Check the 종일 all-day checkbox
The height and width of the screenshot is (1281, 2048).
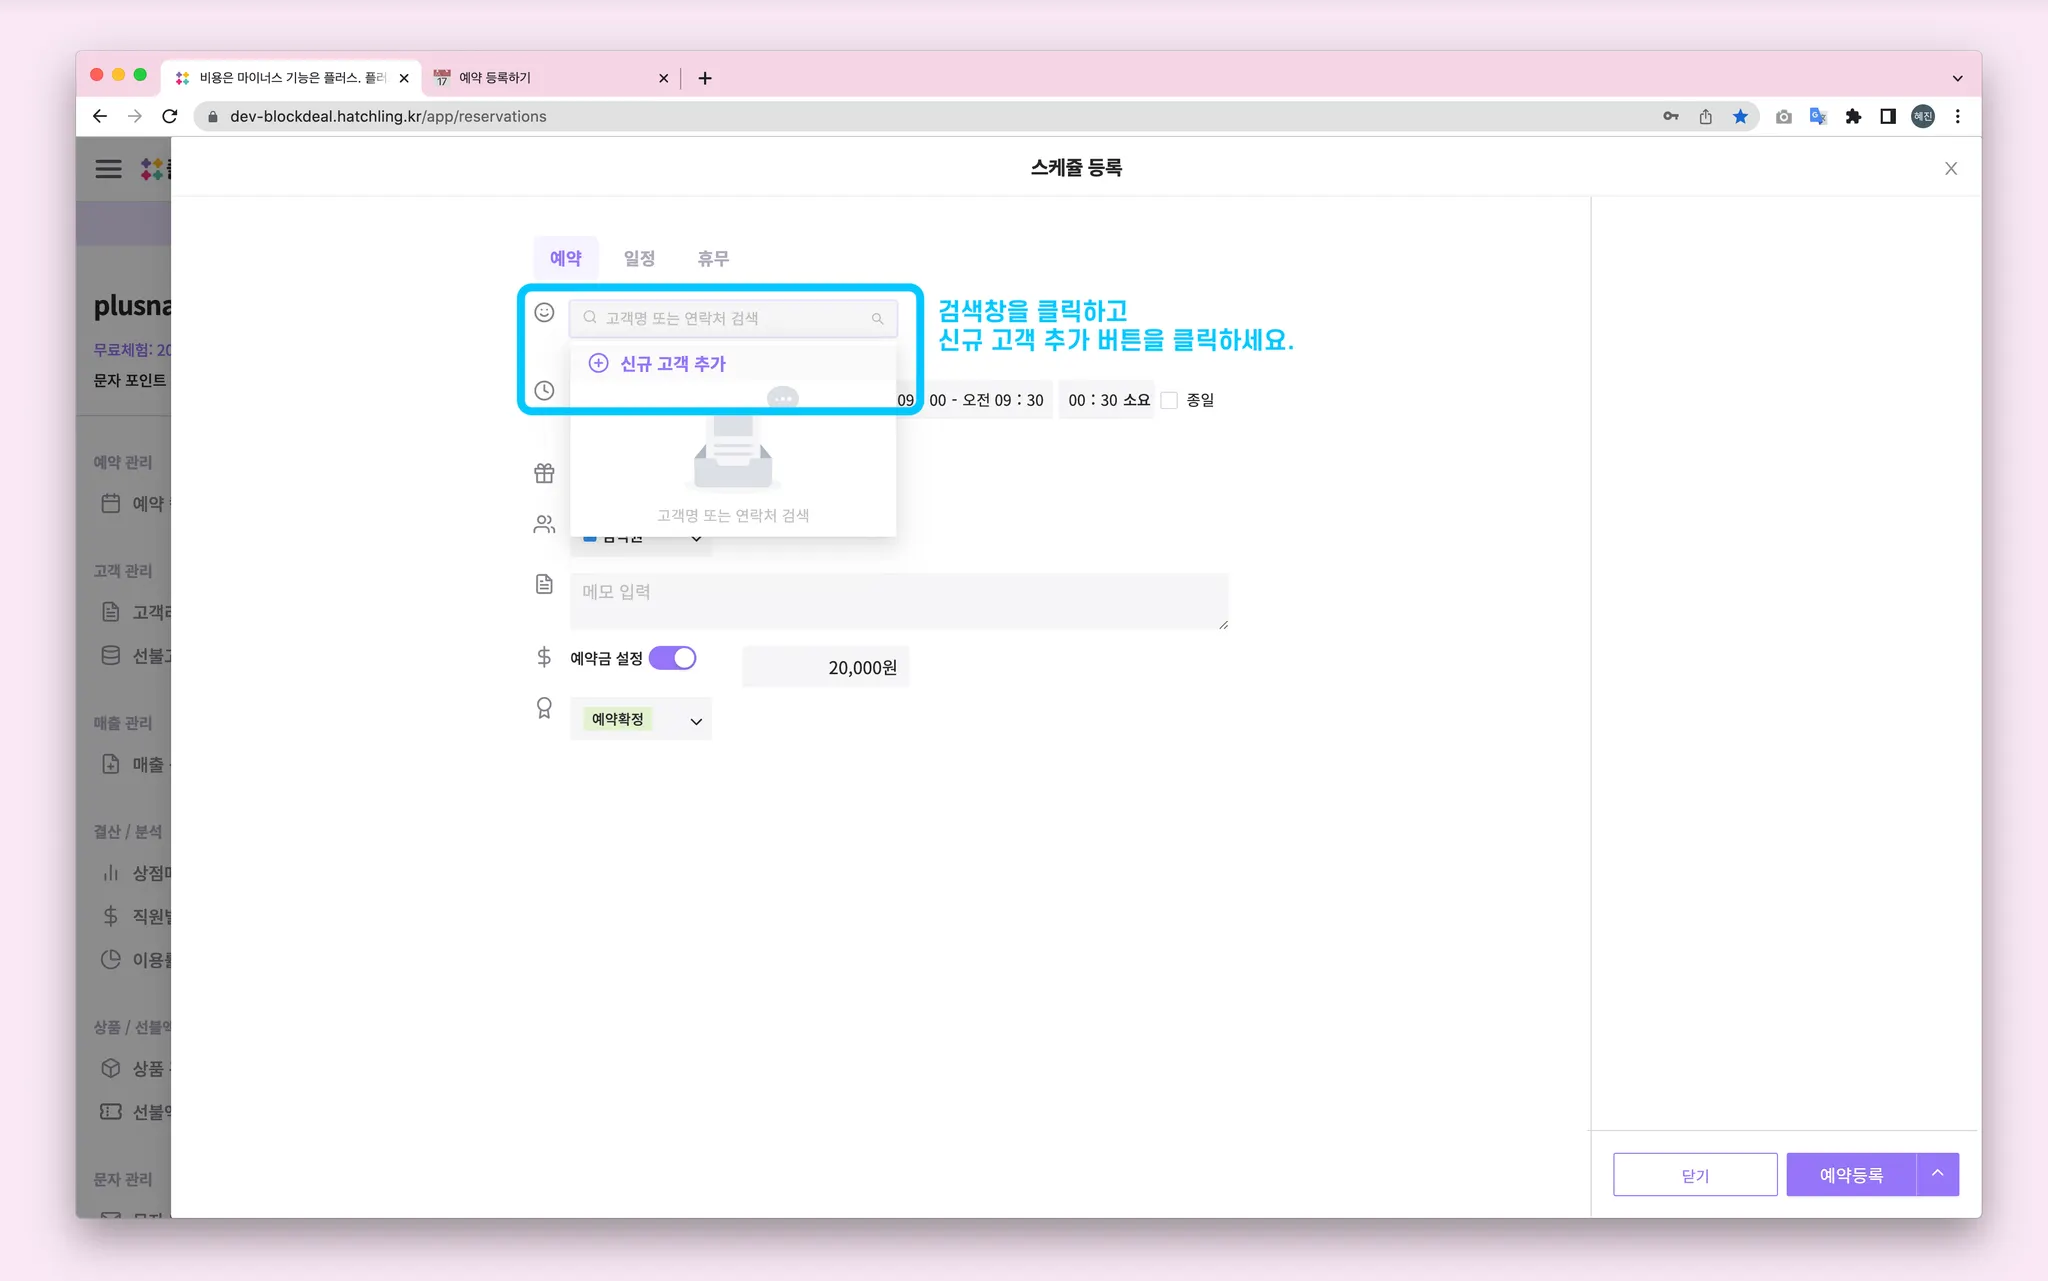[1169, 400]
